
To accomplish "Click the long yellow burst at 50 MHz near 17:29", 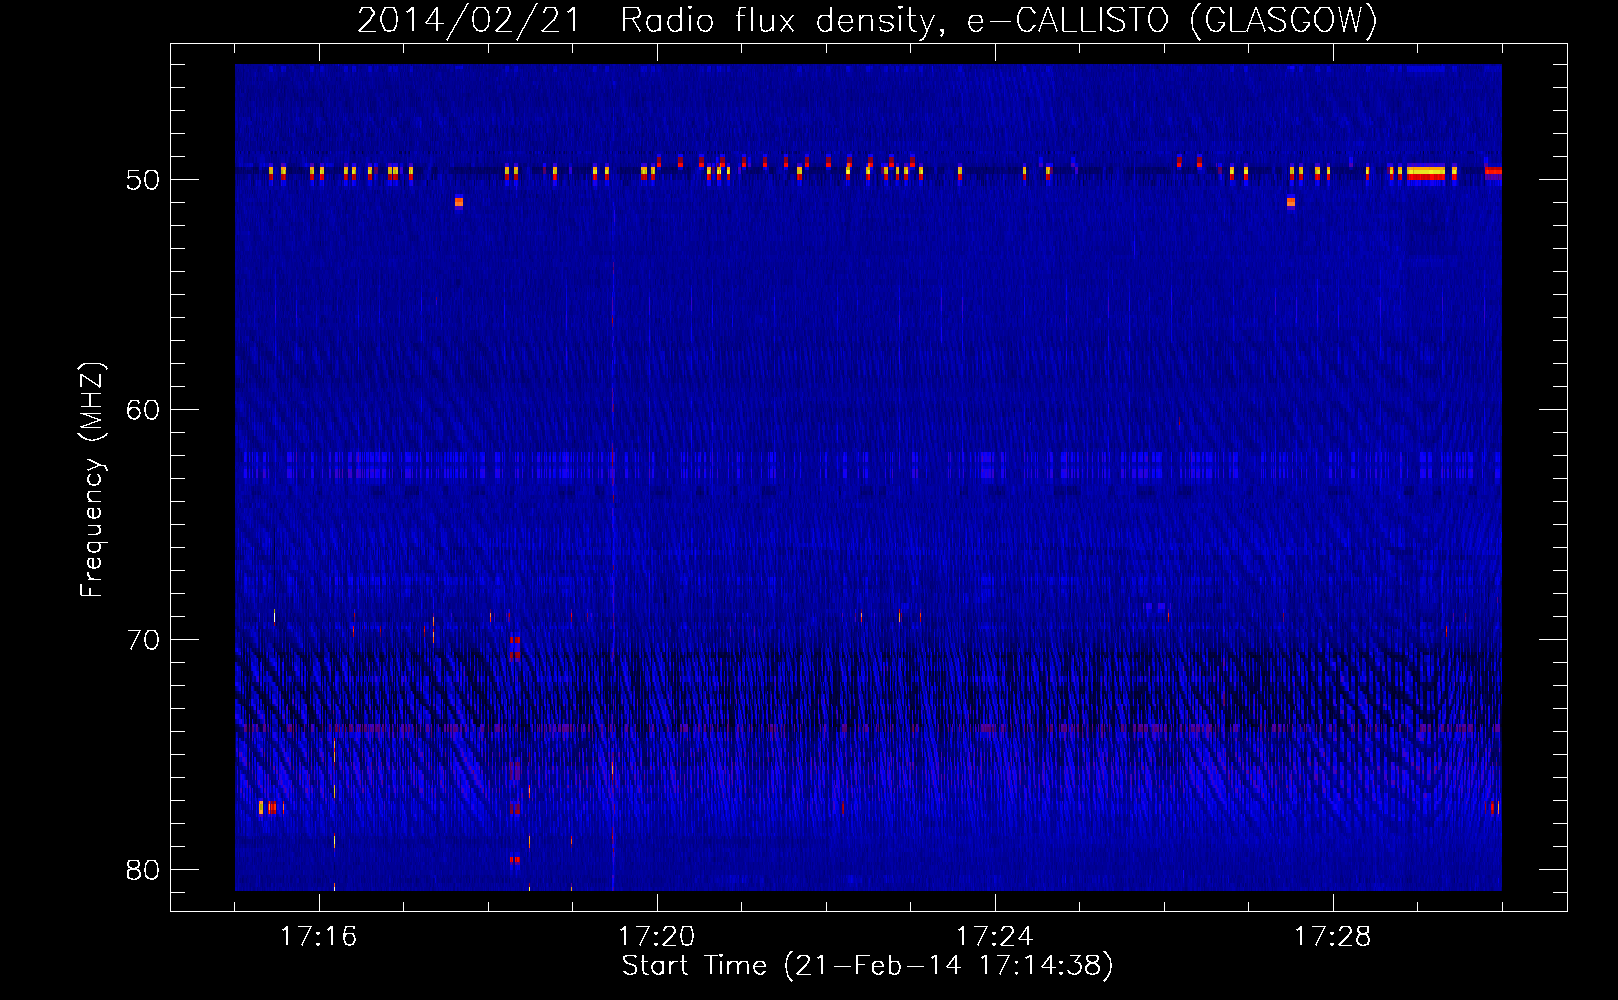I will (1426, 172).
